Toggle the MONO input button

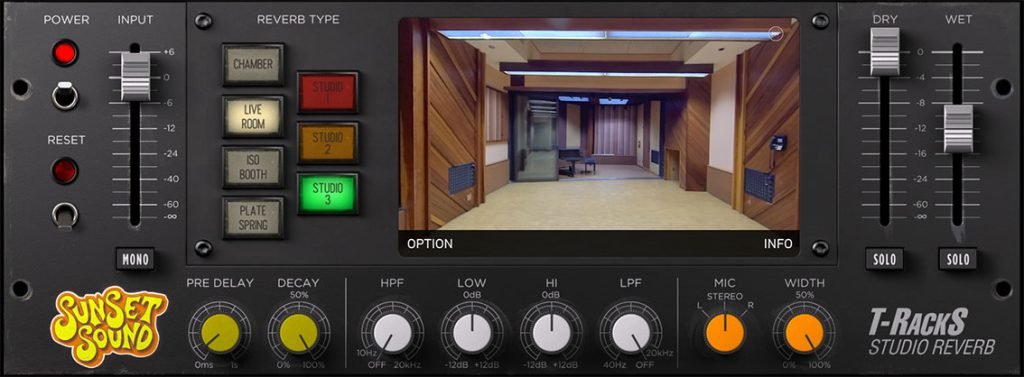point(136,259)
